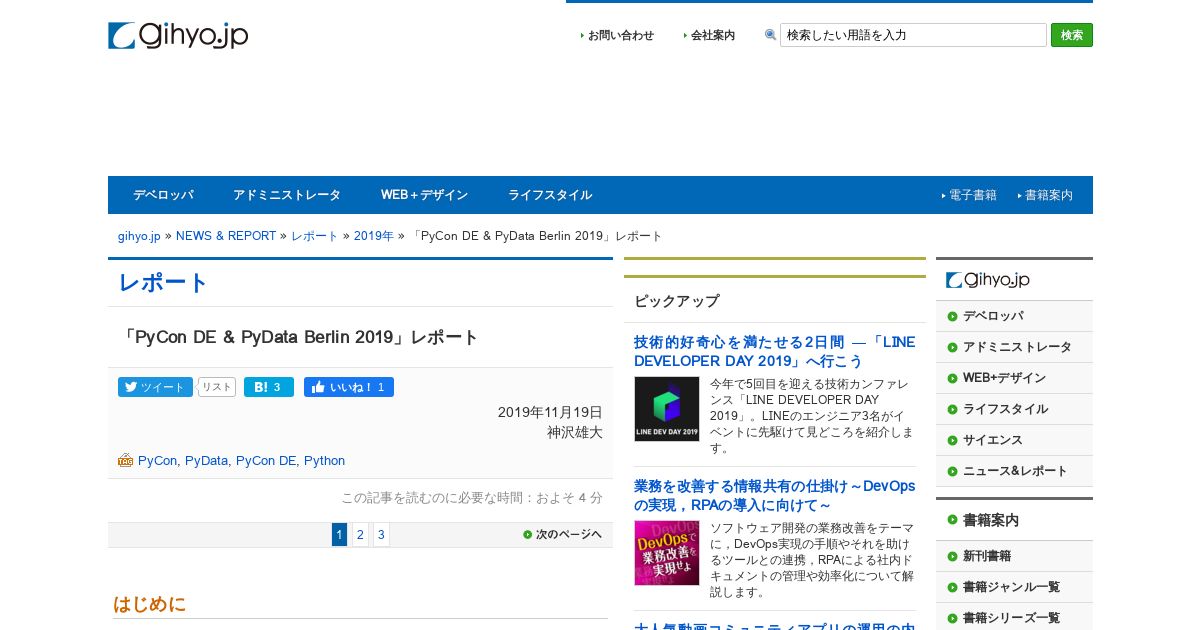Open sidebar WEB+デザイン item
The width and height of the screenshot is (1200, 630).
[1014, 378]
